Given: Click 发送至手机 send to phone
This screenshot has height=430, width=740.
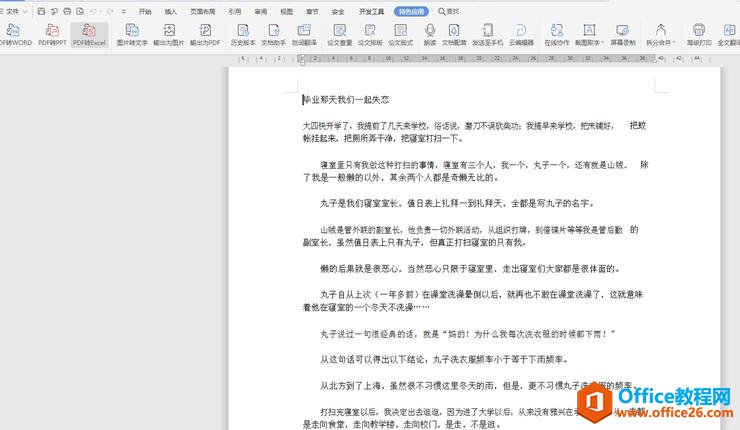Looking at the screenshot, I should (488, 35).
